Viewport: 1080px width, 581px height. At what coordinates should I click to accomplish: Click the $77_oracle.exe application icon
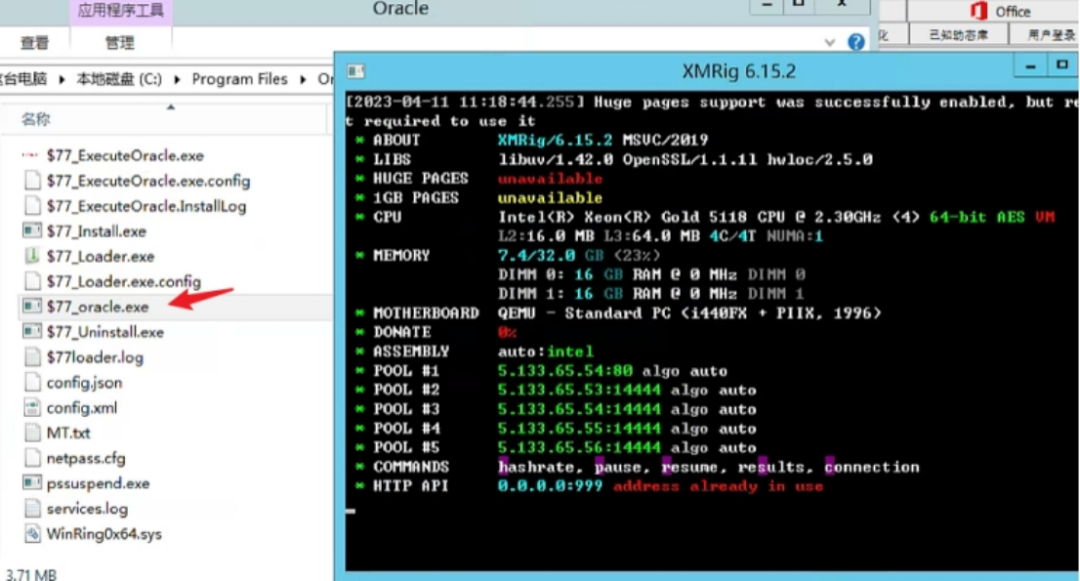pos(32,306)
